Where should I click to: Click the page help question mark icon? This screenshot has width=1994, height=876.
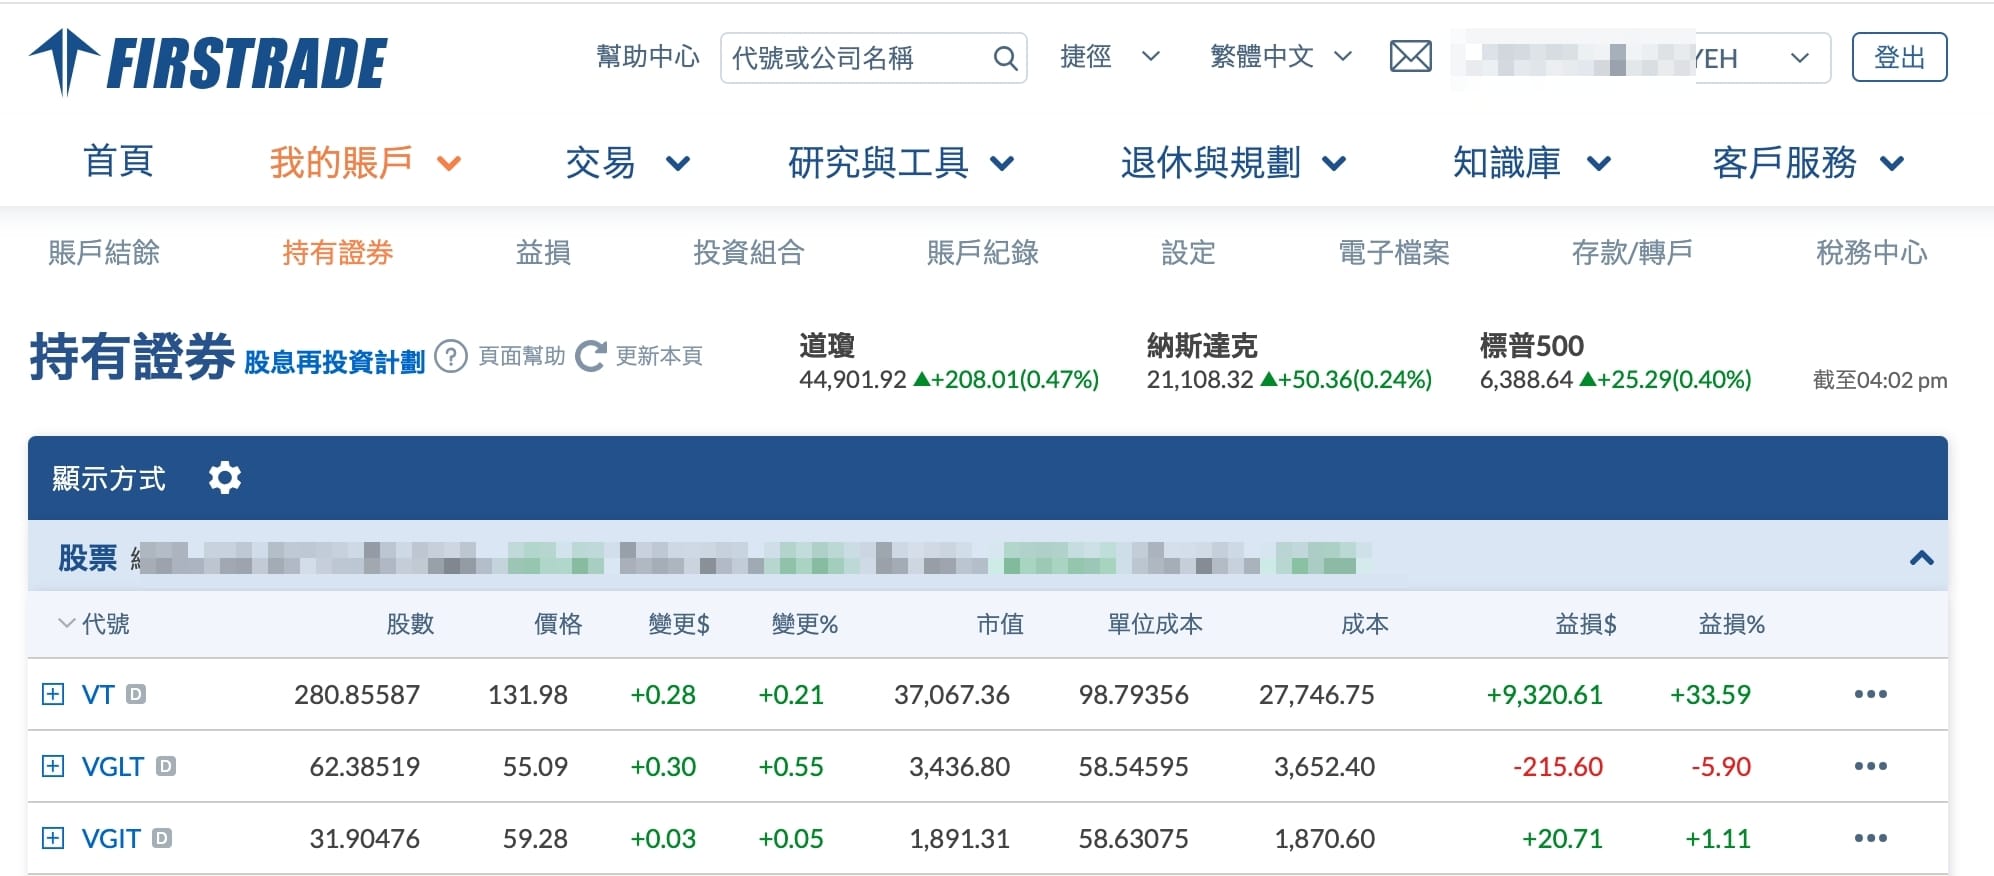click(451, 356)
